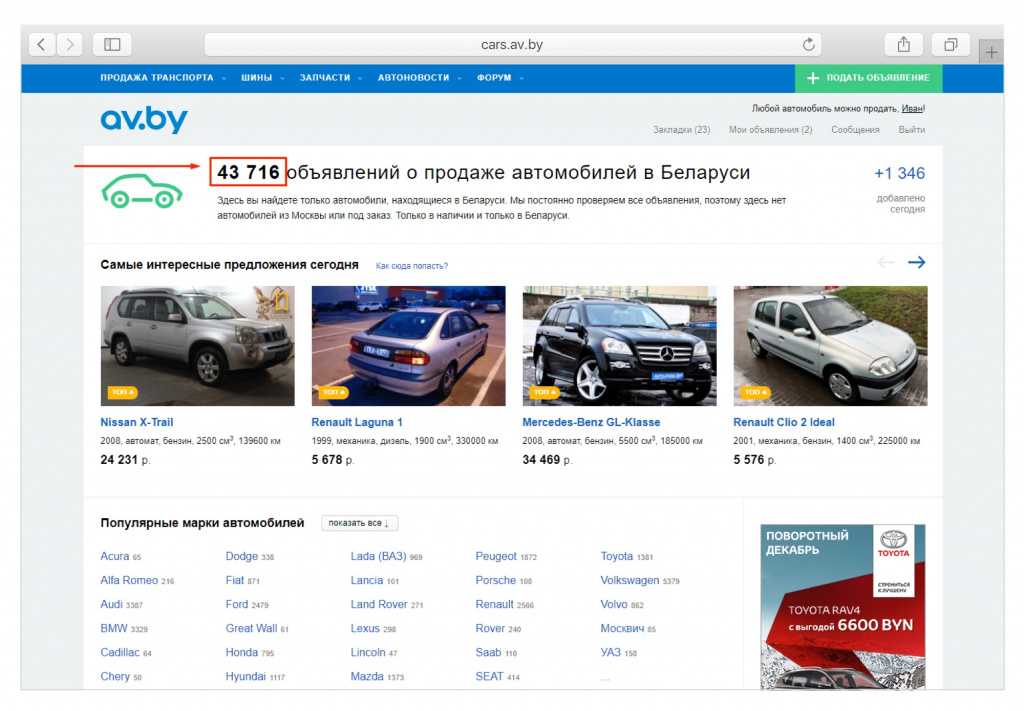1024x711 pixels.
Task: Open the Renault Clio 2 Ideal listing title
Action: [784, 422]
